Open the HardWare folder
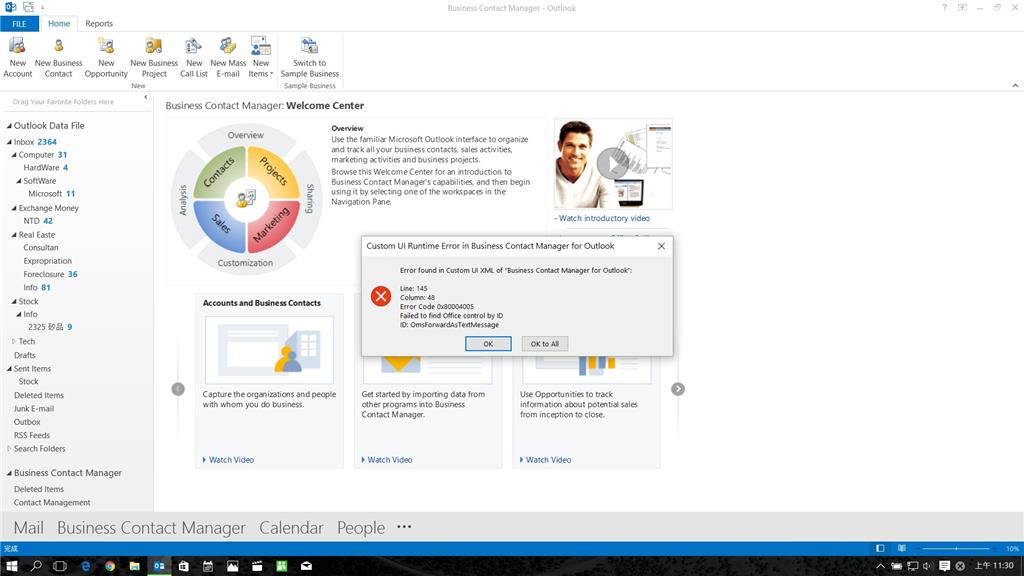 (x=41, y=168)
